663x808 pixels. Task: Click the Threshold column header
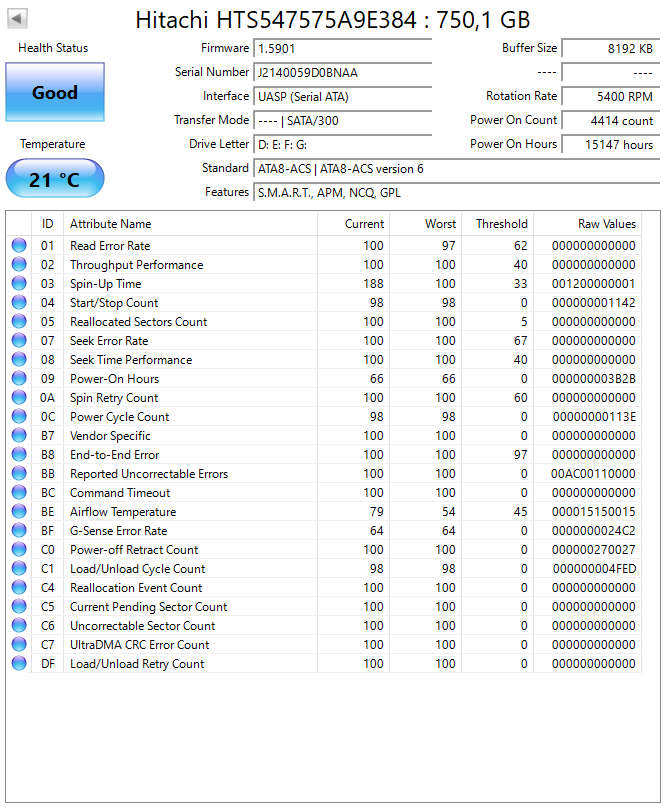tap(498, 224)
